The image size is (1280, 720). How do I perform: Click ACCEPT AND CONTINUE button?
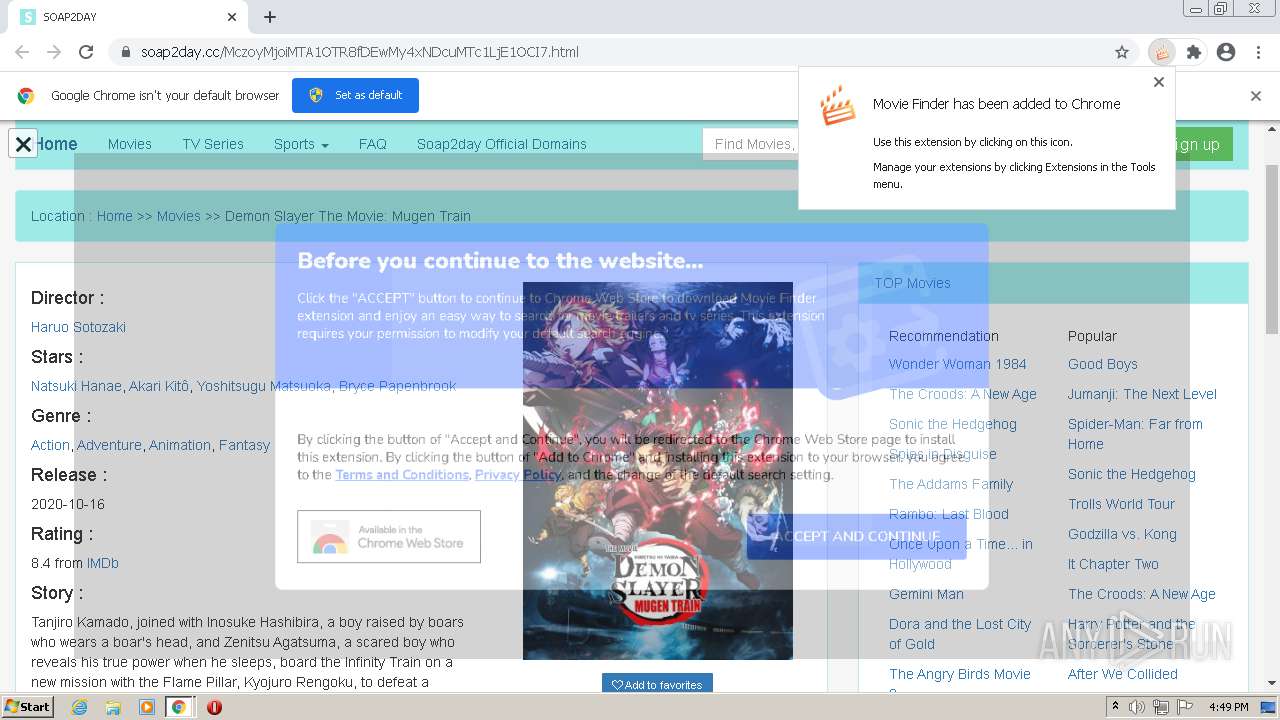[x=856, y=536]
